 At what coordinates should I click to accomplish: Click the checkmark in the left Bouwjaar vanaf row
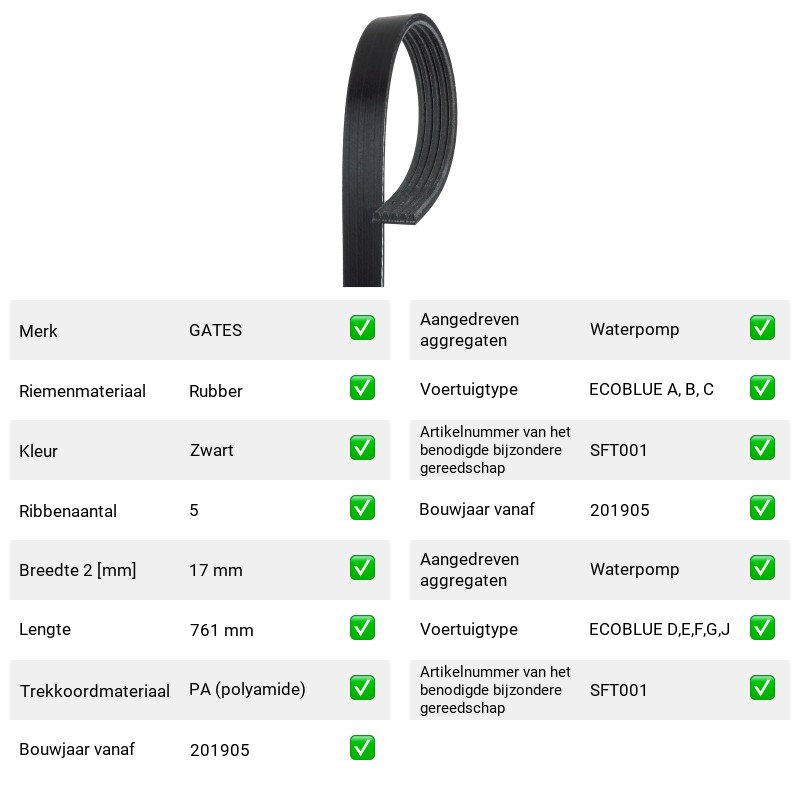click(362, 747)
